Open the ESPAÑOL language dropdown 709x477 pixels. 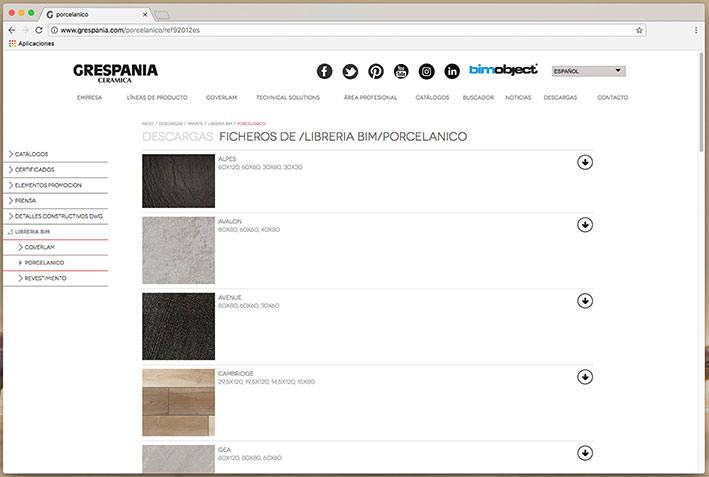(x=589, y=71)
